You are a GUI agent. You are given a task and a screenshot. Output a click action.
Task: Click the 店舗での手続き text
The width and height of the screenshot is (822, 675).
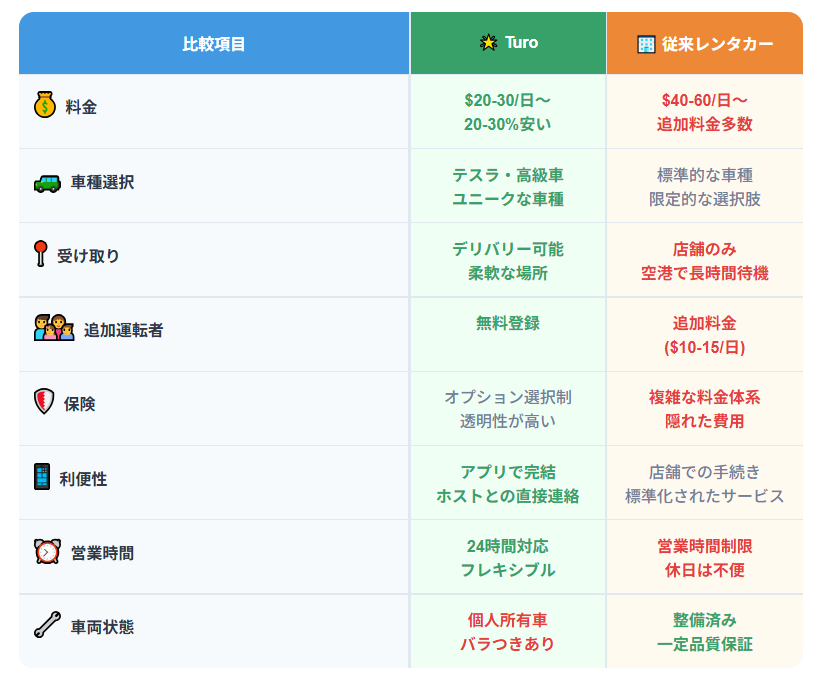pos(705,472)
